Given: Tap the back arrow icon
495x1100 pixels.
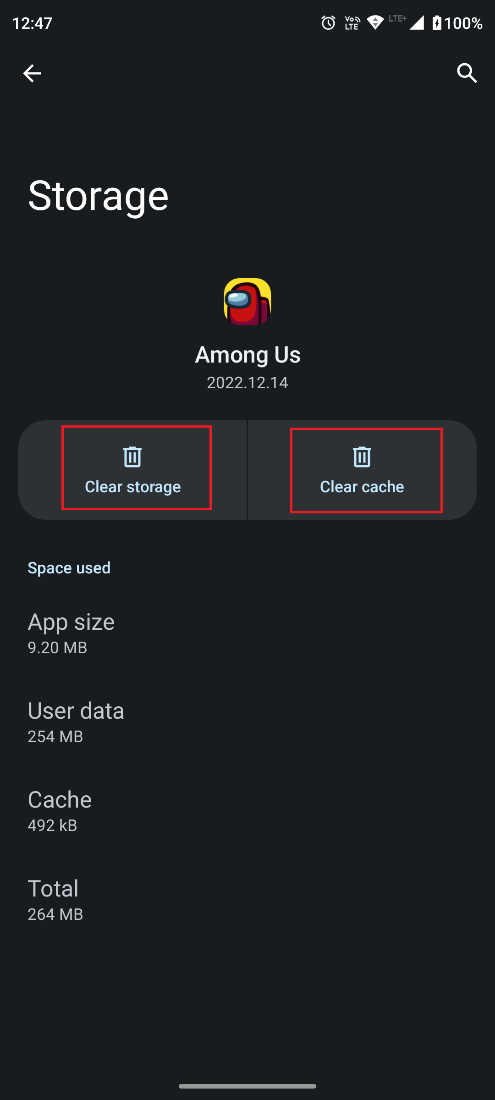Looking at the screenshot, I should (x=32, y=73).
